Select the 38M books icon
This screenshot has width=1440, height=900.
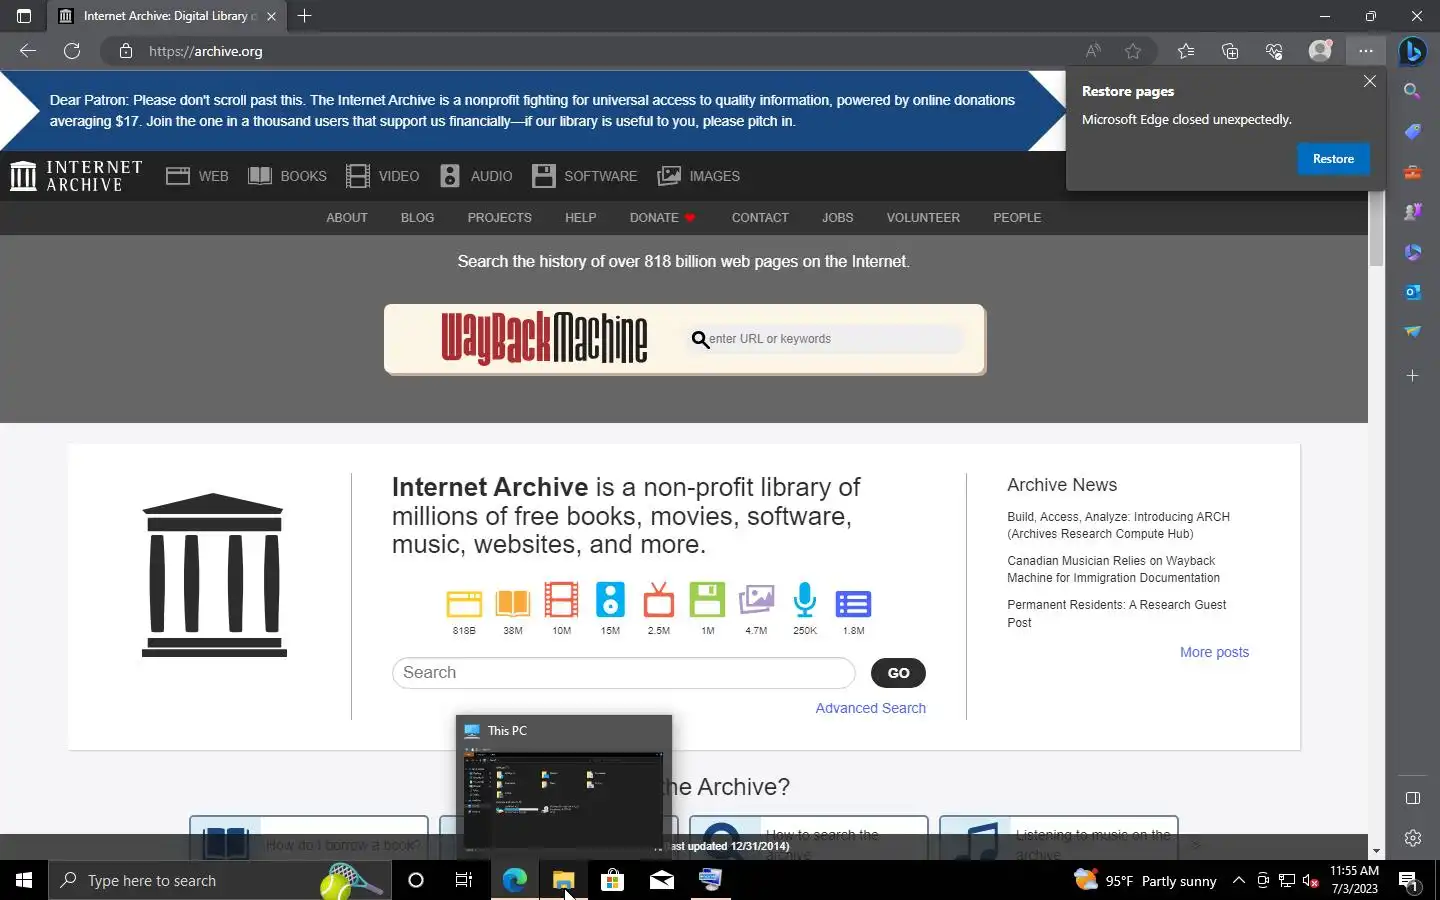[513, 602]
